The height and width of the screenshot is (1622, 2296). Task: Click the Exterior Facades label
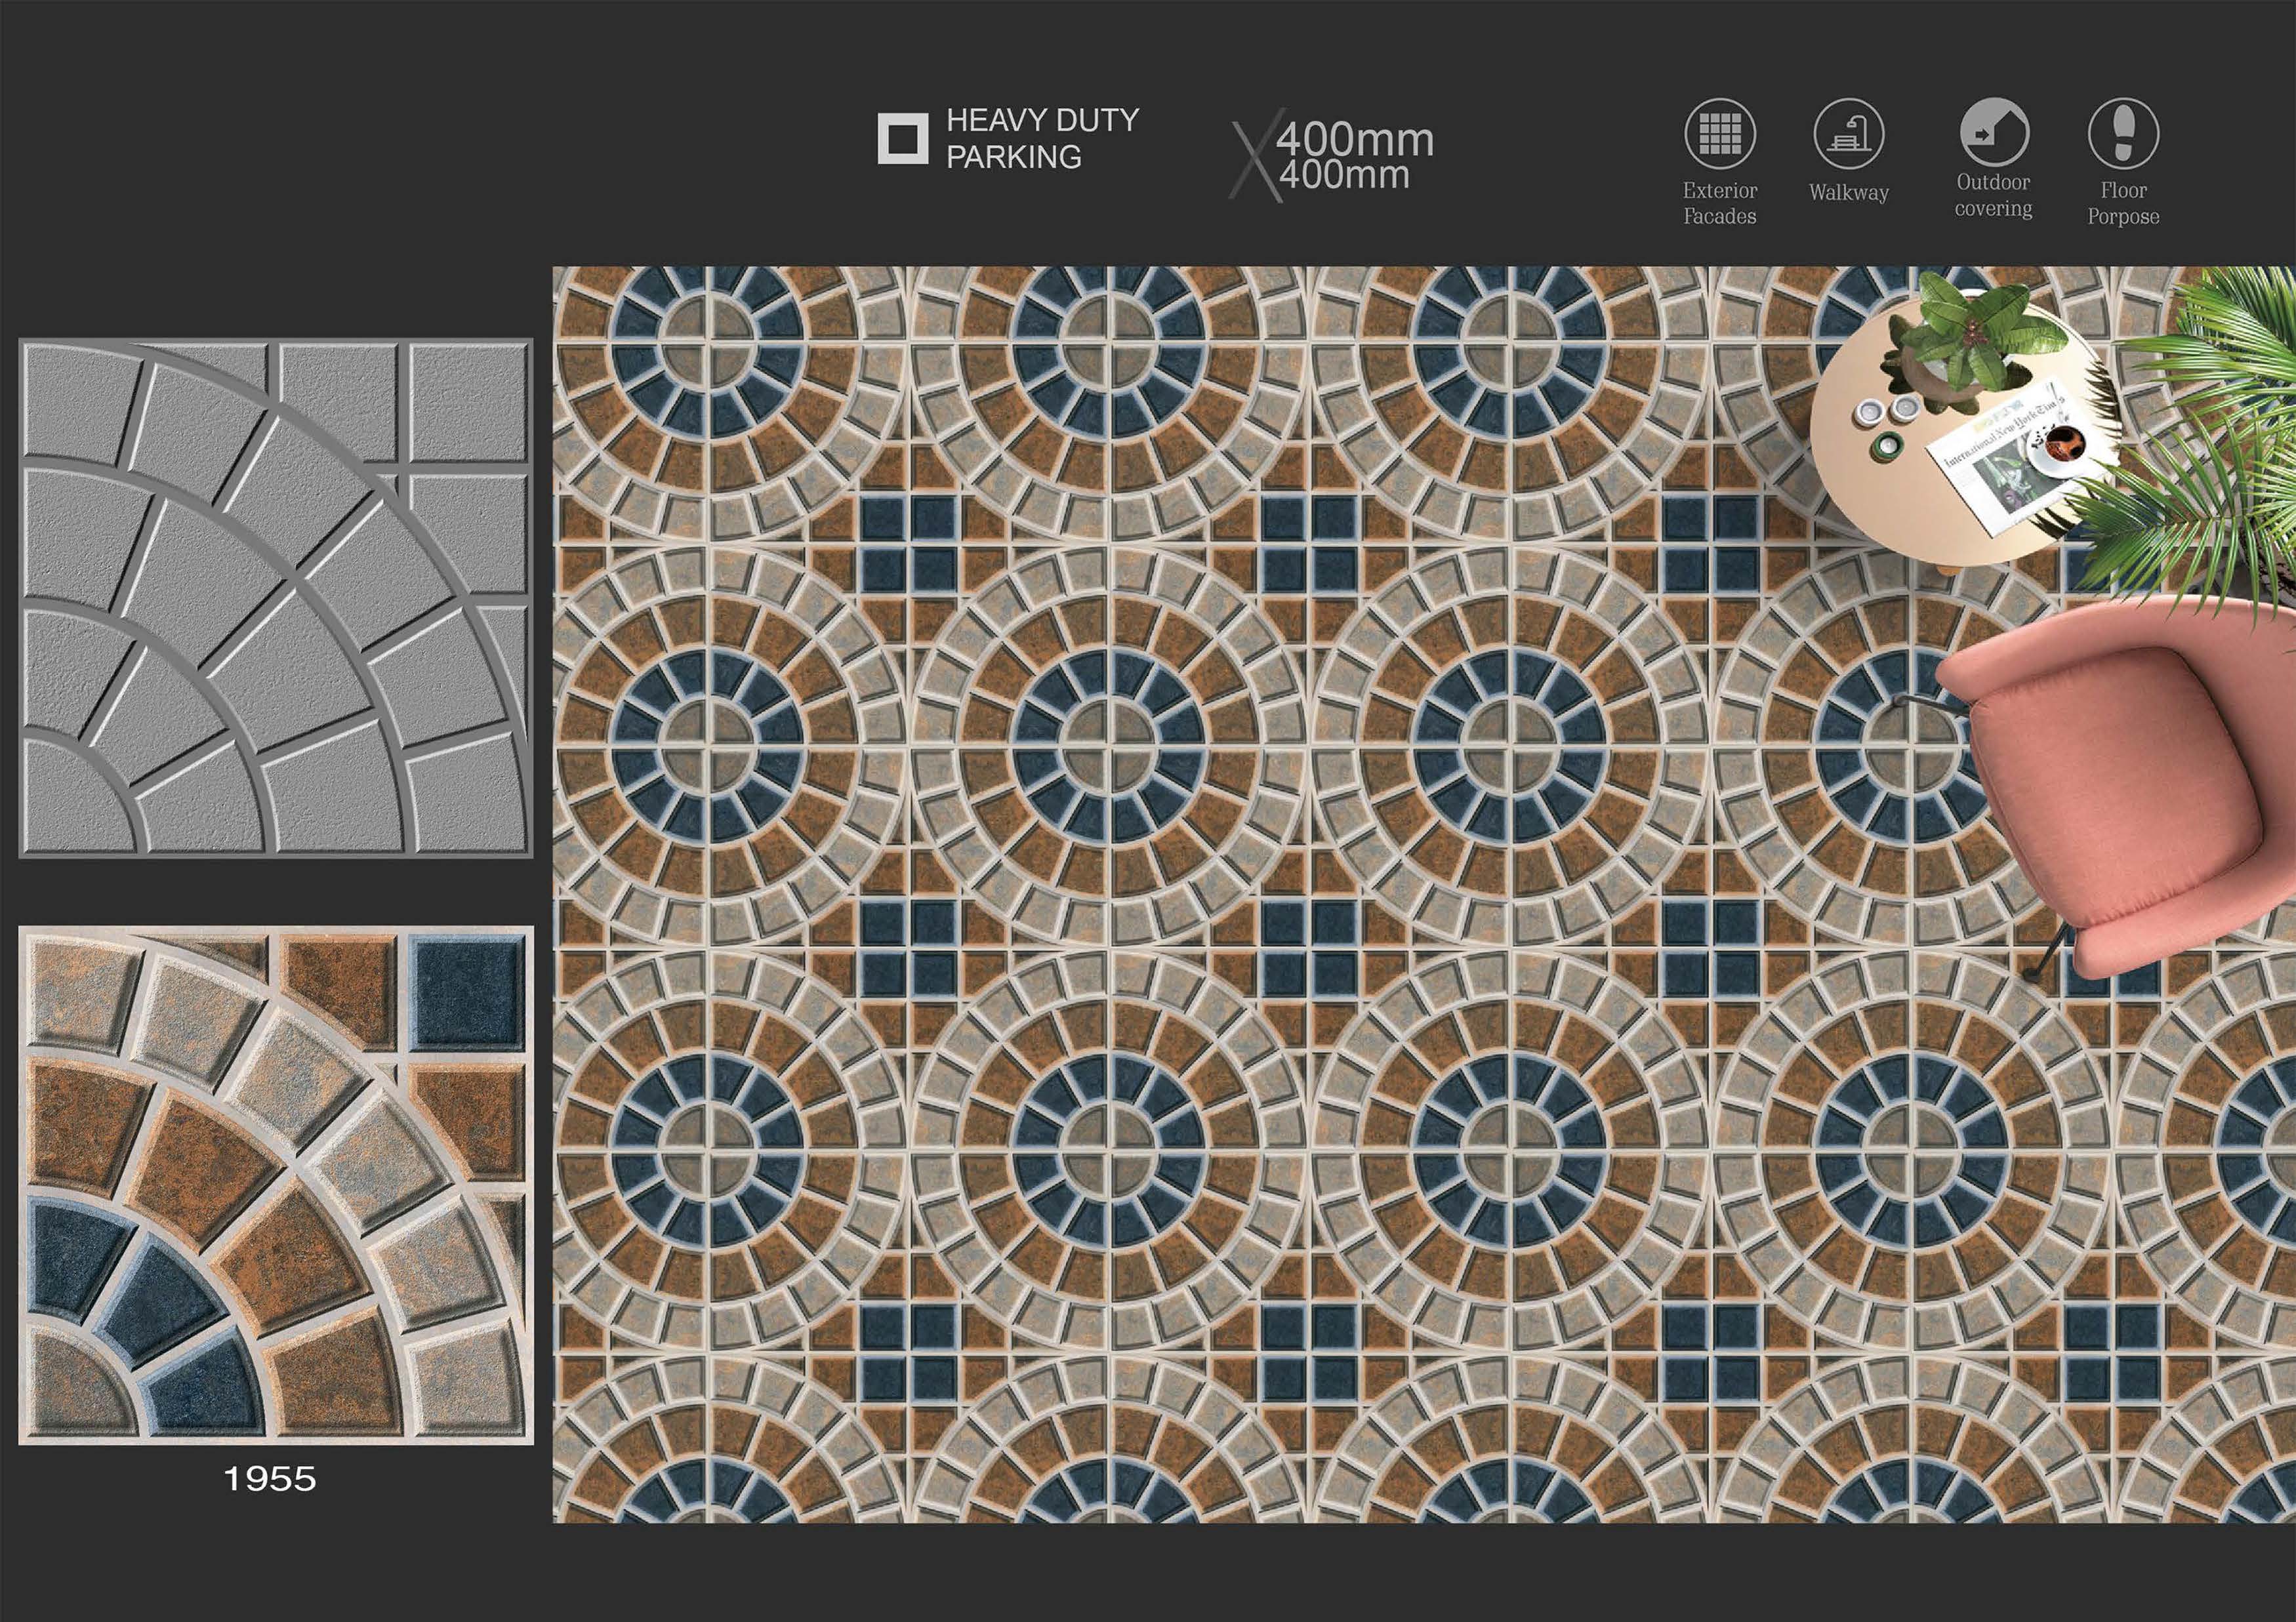click(x=1719, y=203)
